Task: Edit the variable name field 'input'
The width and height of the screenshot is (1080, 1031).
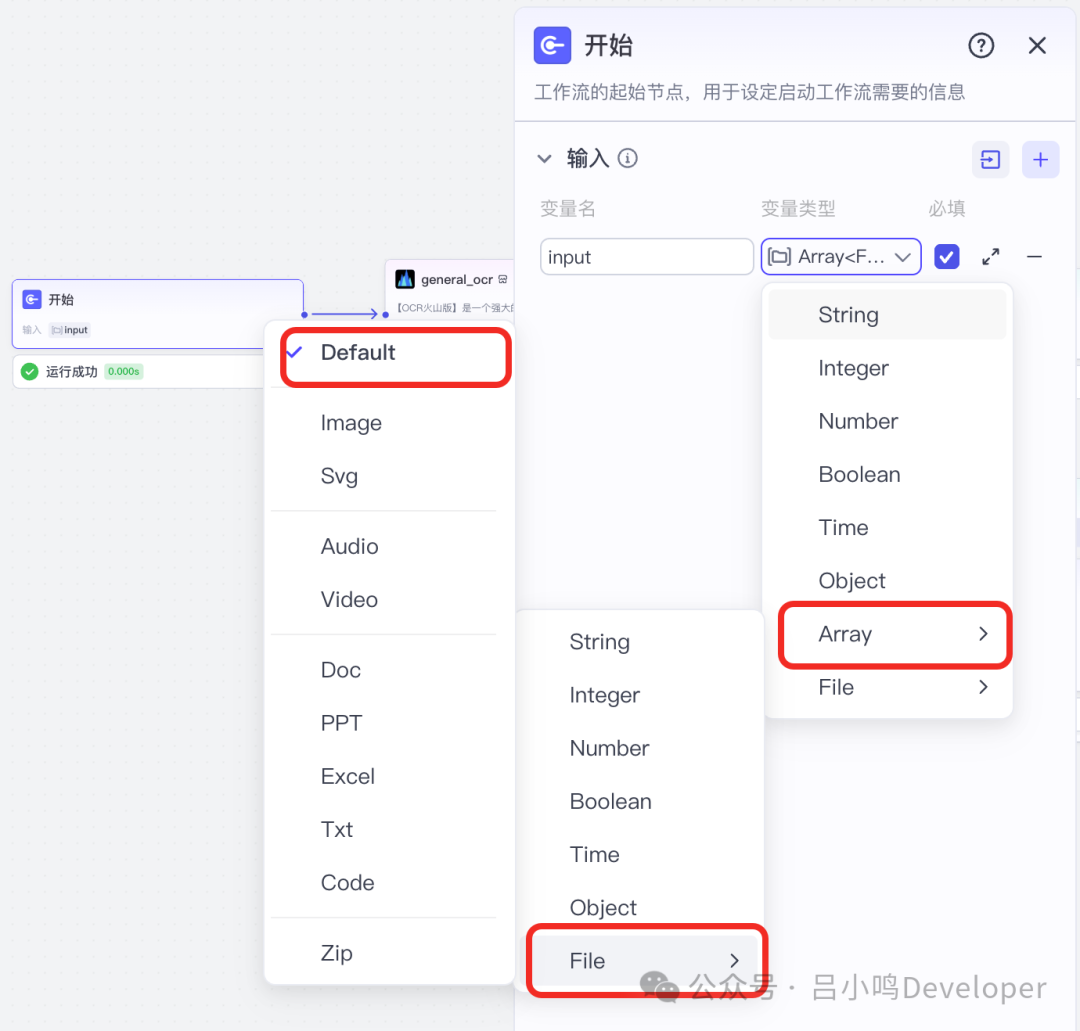Action: 646,257
